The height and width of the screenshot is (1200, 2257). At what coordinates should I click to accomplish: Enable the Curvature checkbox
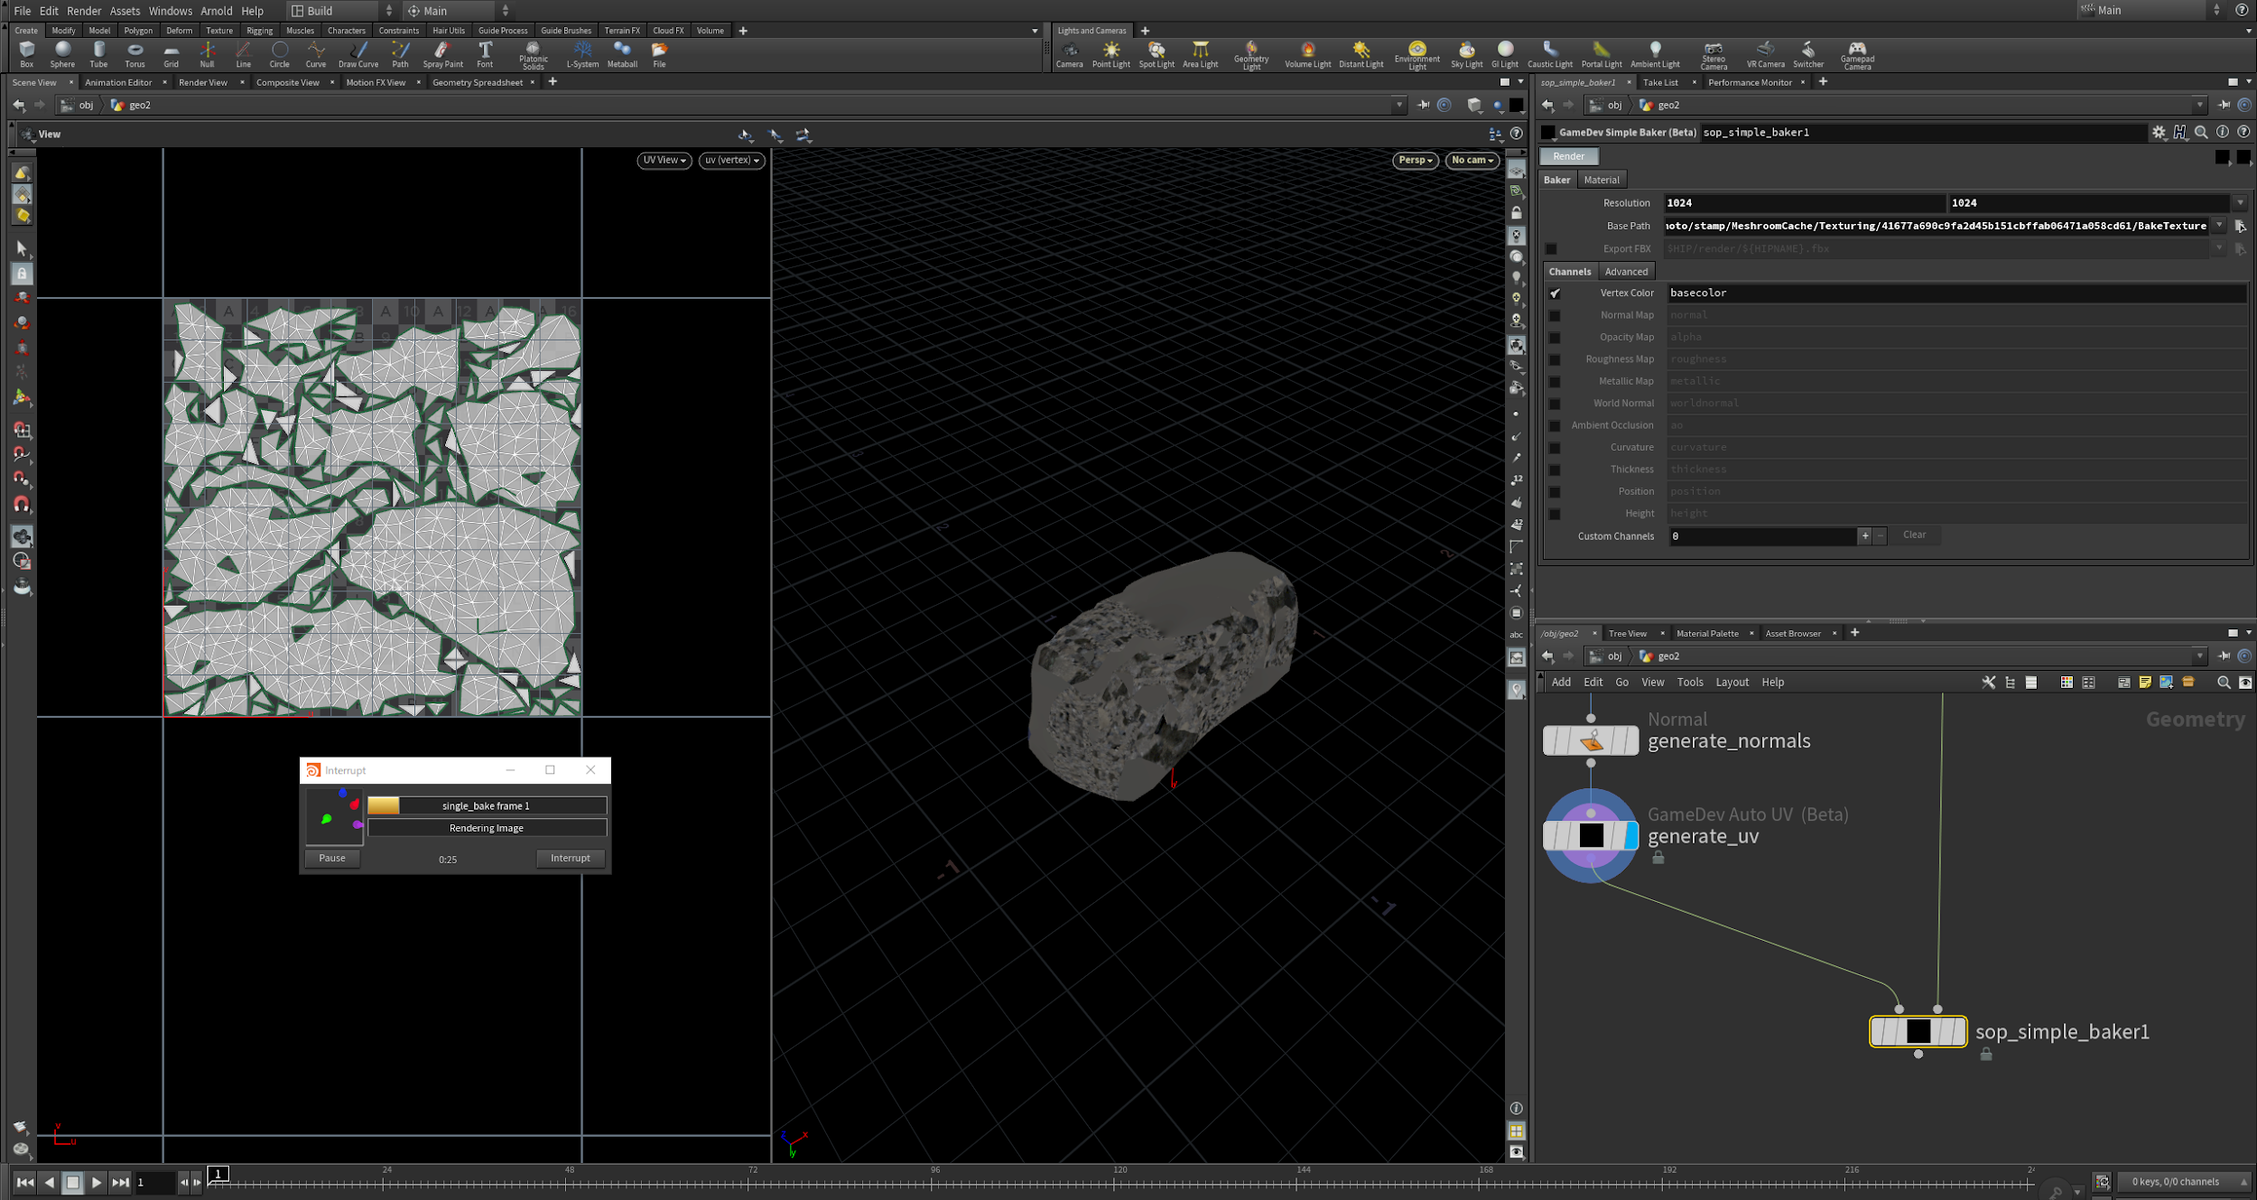click(1555, 447)
